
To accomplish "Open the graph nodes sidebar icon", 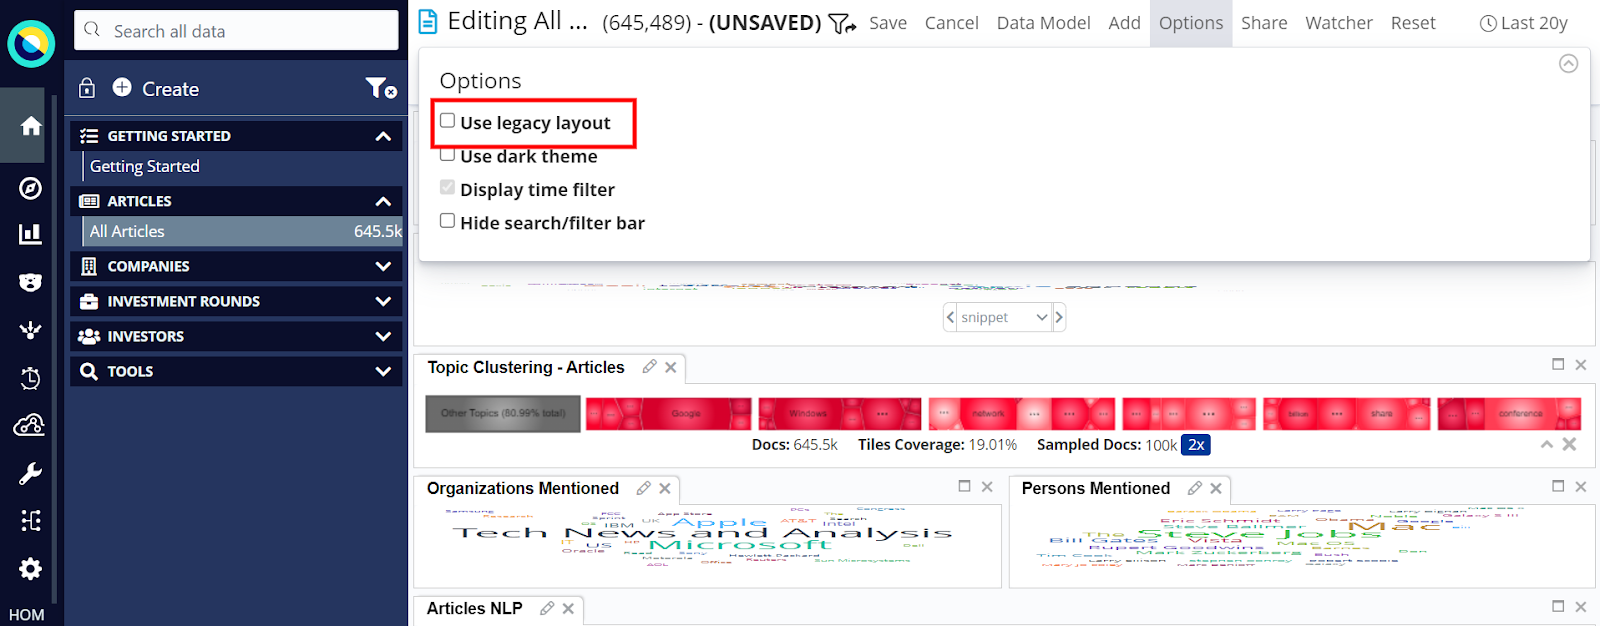I will tap(31, 330).
